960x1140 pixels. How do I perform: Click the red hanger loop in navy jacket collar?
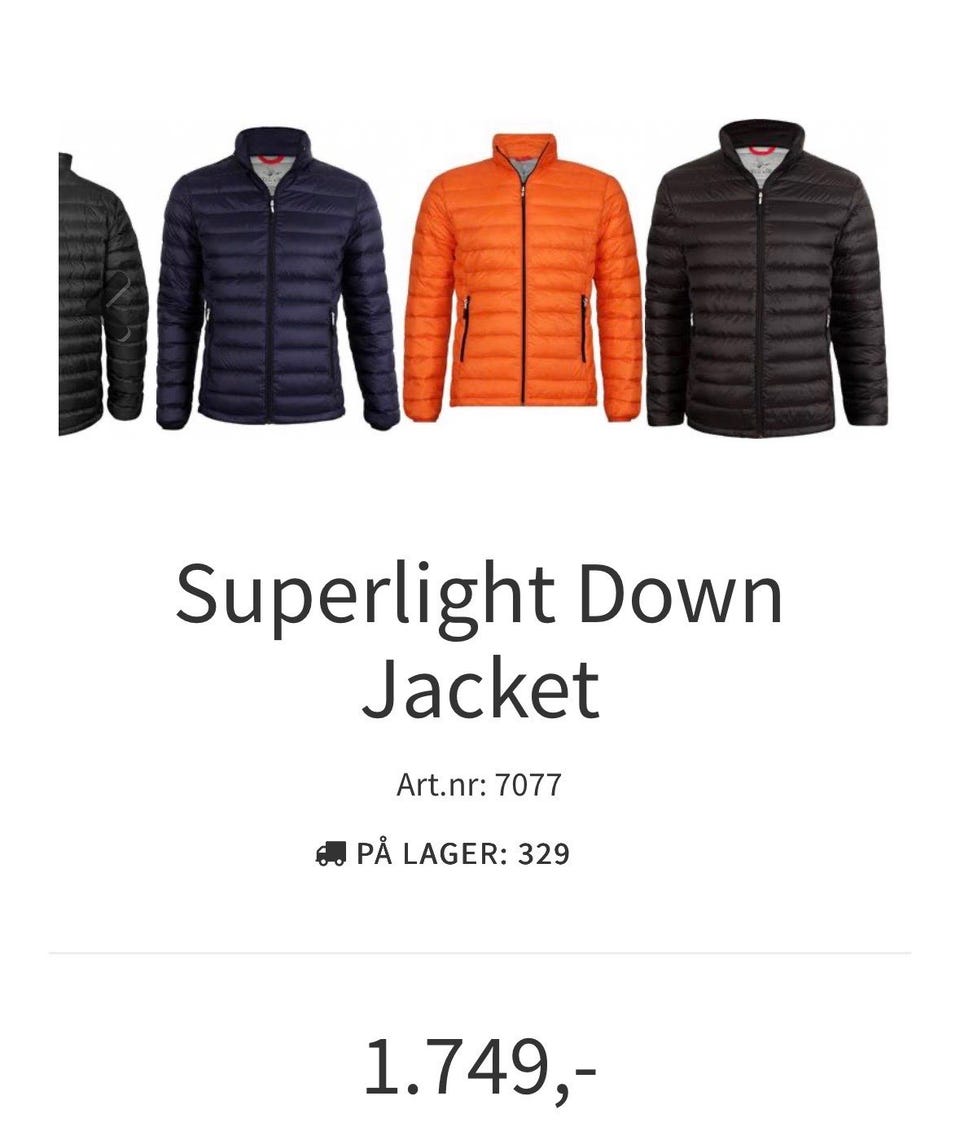pyautogui.click(x=271, y=157)
